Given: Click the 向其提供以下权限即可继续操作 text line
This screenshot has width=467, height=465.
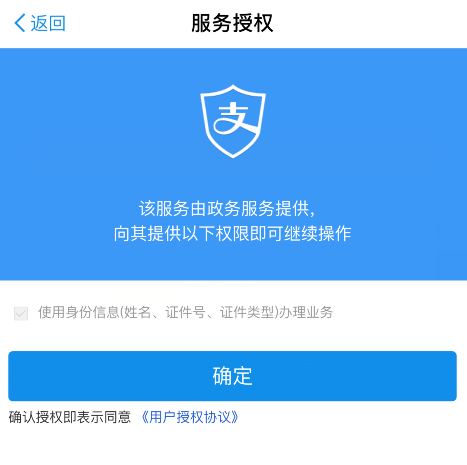Looking at the screenshot, I should (232, 233).
